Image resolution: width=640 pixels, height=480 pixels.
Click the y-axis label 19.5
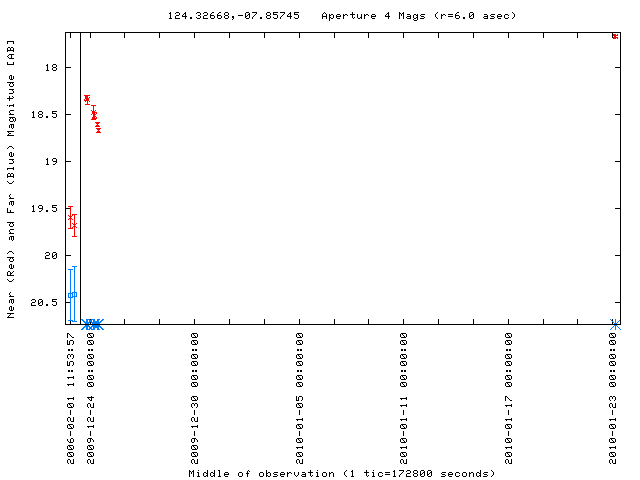pos(45,209)
